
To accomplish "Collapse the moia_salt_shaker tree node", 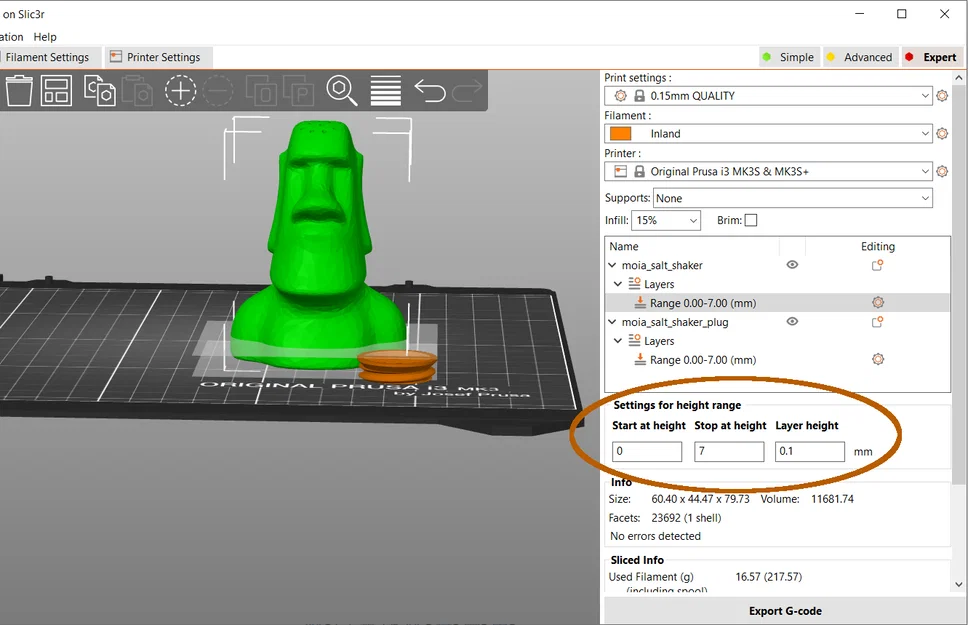I will pos(612,265).
